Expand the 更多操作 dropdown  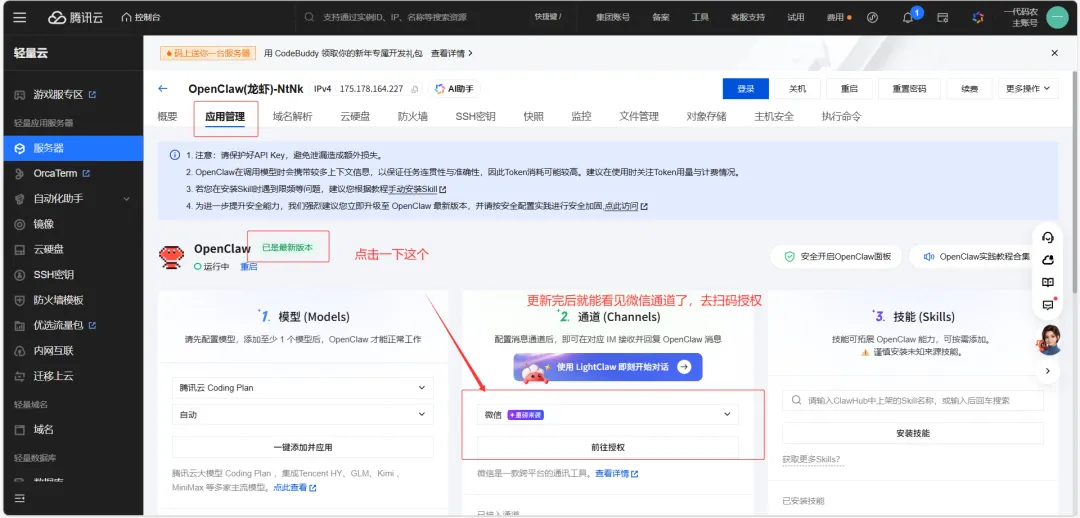pyautogui.click(x=1028, y=89)
